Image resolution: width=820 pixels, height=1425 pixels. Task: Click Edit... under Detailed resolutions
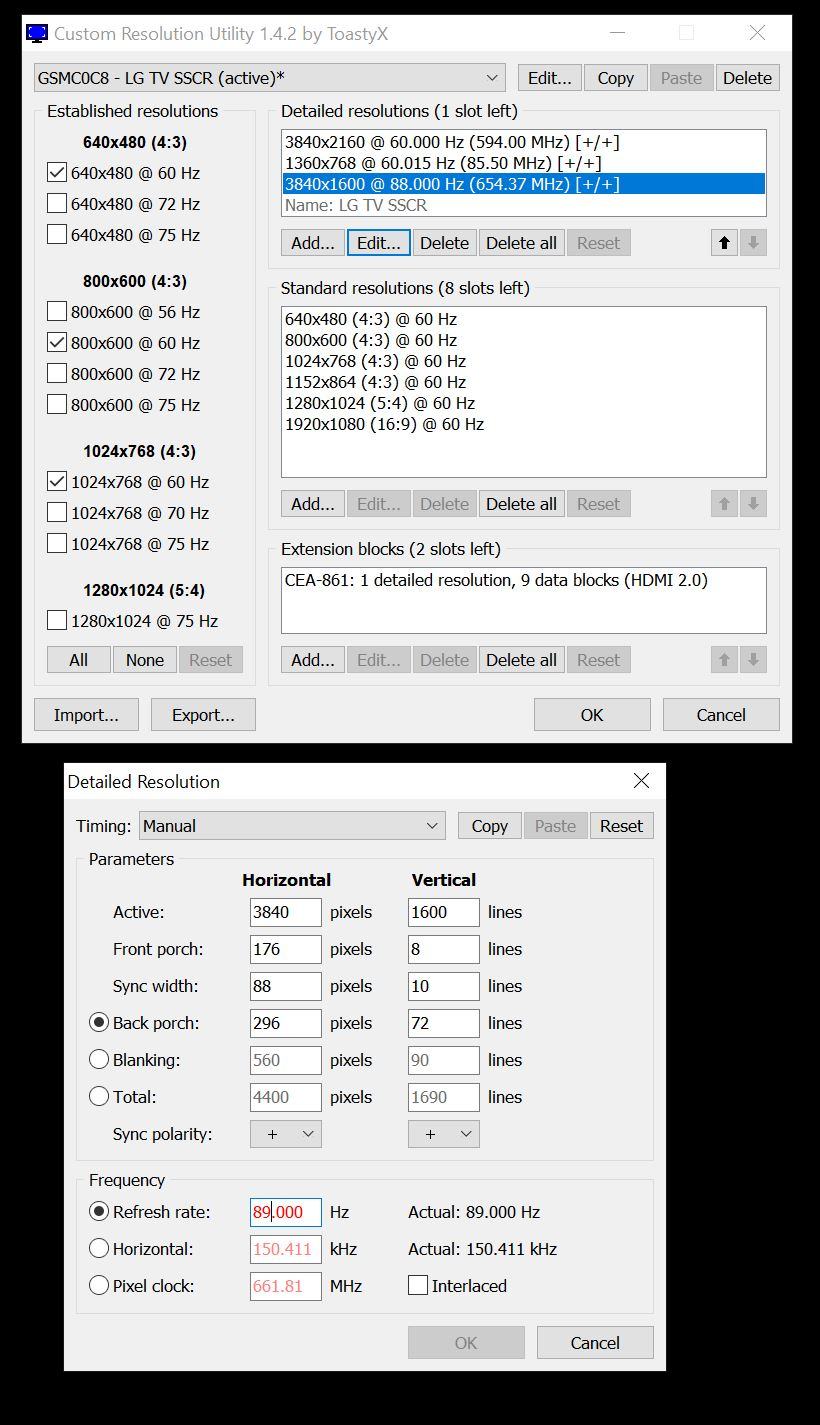pos(379,243)
